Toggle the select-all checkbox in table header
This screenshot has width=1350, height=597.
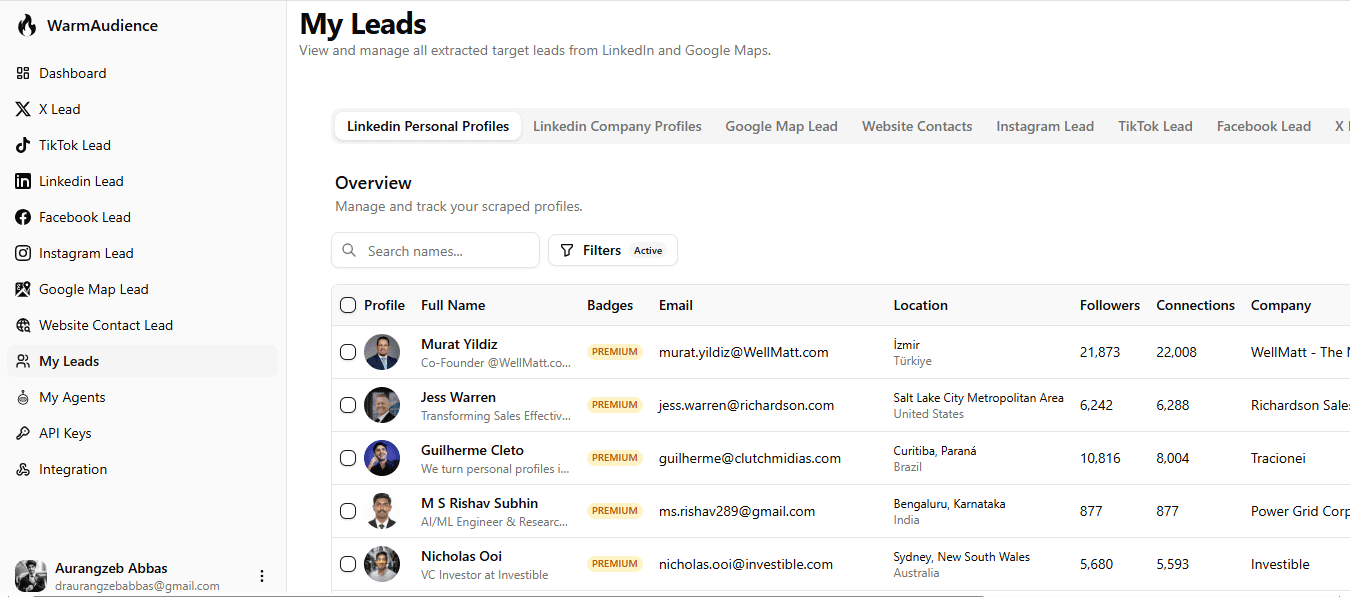click(x=348, y=305)
